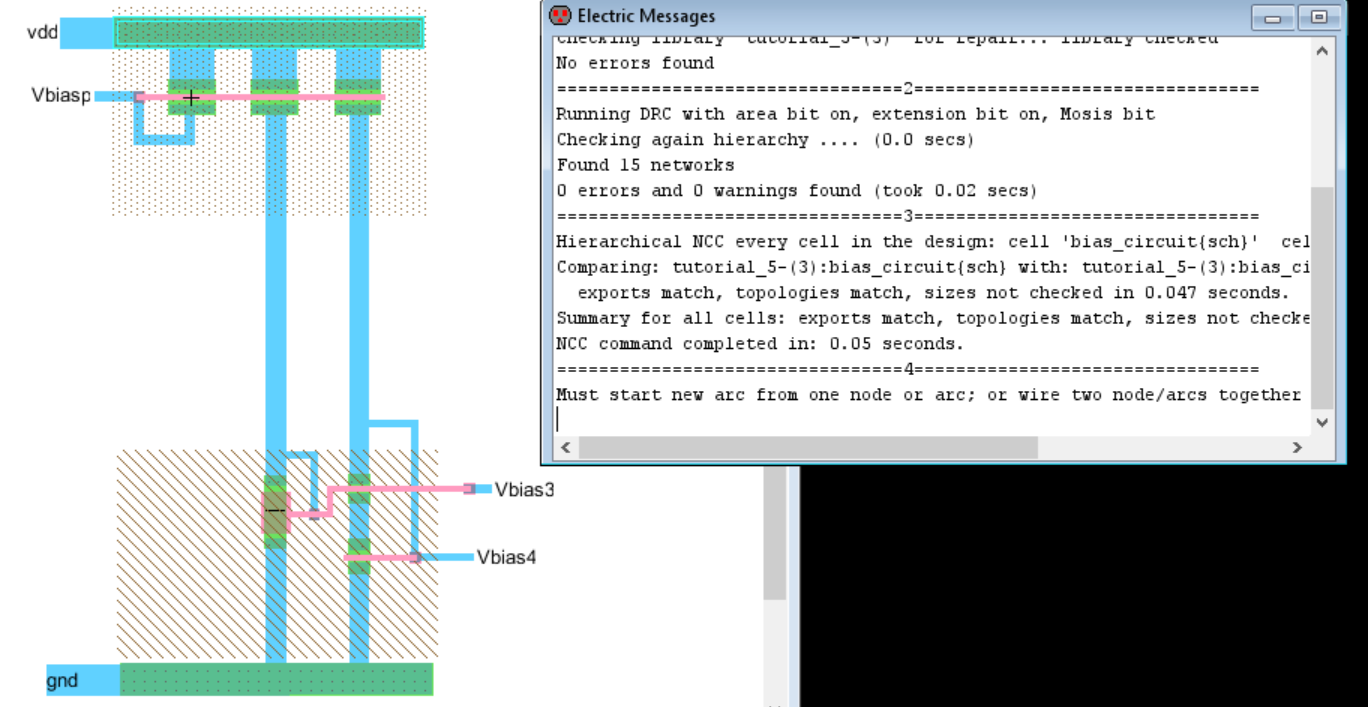Select the bottom gnd metal rail
1368x707 pixels.
[x=276, y=679]
